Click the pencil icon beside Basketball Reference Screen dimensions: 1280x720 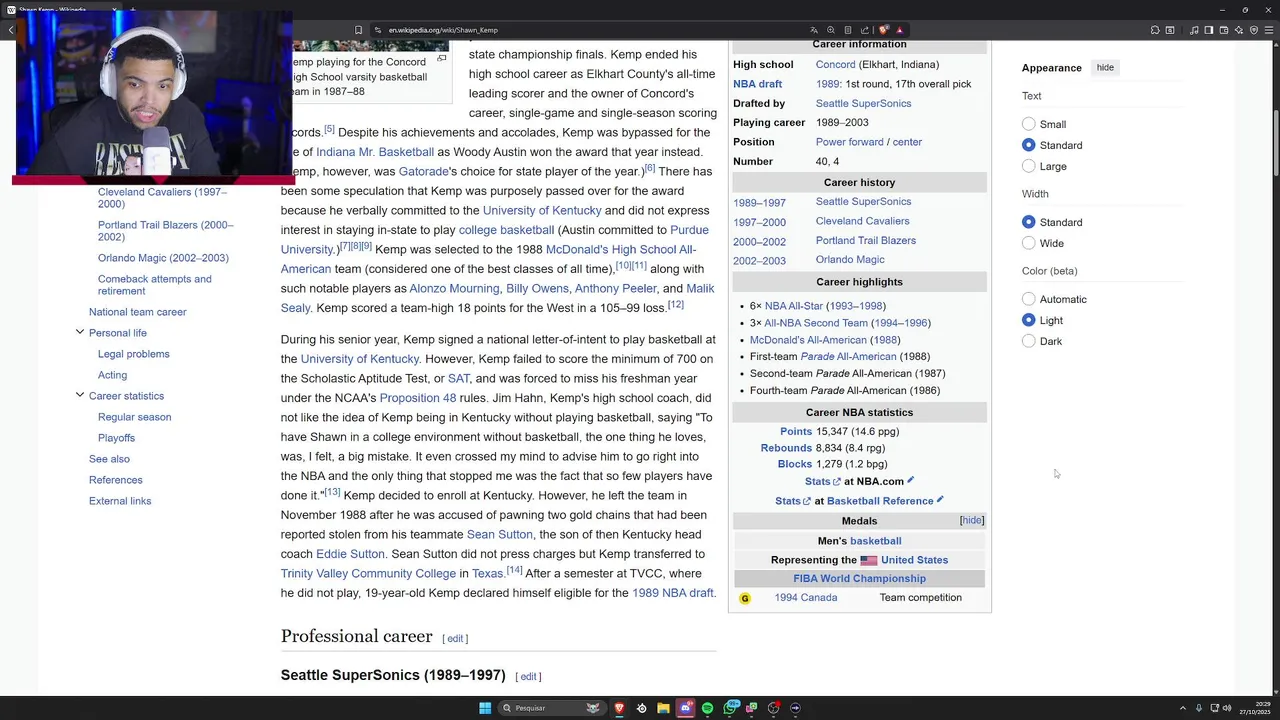940,499
